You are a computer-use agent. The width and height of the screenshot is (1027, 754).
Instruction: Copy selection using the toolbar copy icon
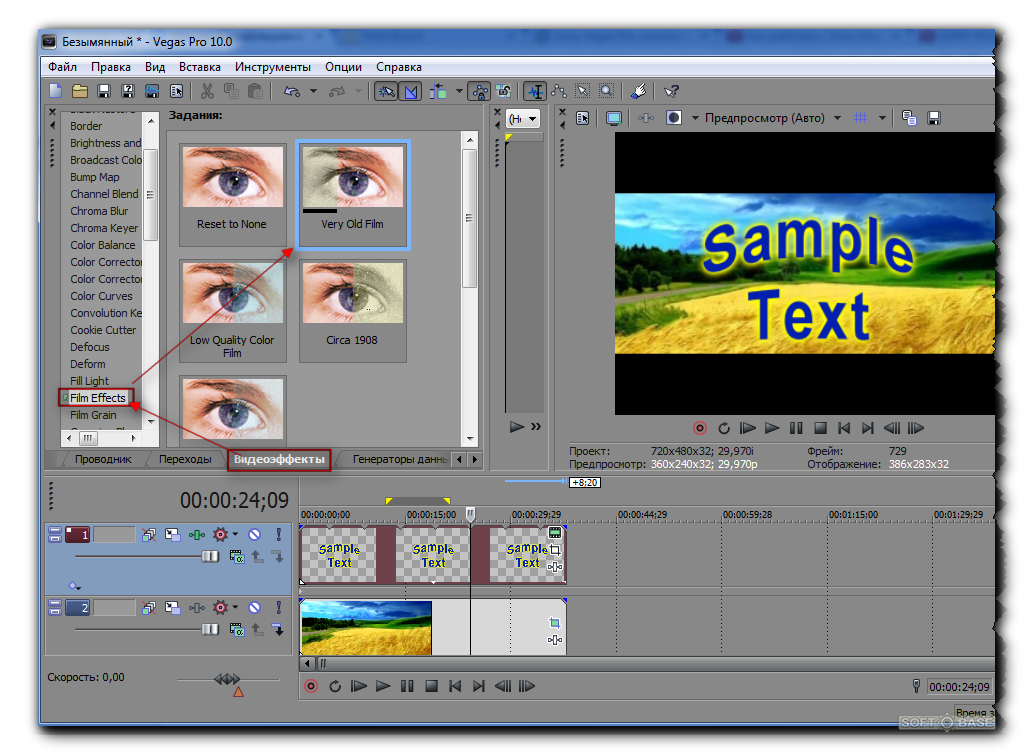(231, 91)
